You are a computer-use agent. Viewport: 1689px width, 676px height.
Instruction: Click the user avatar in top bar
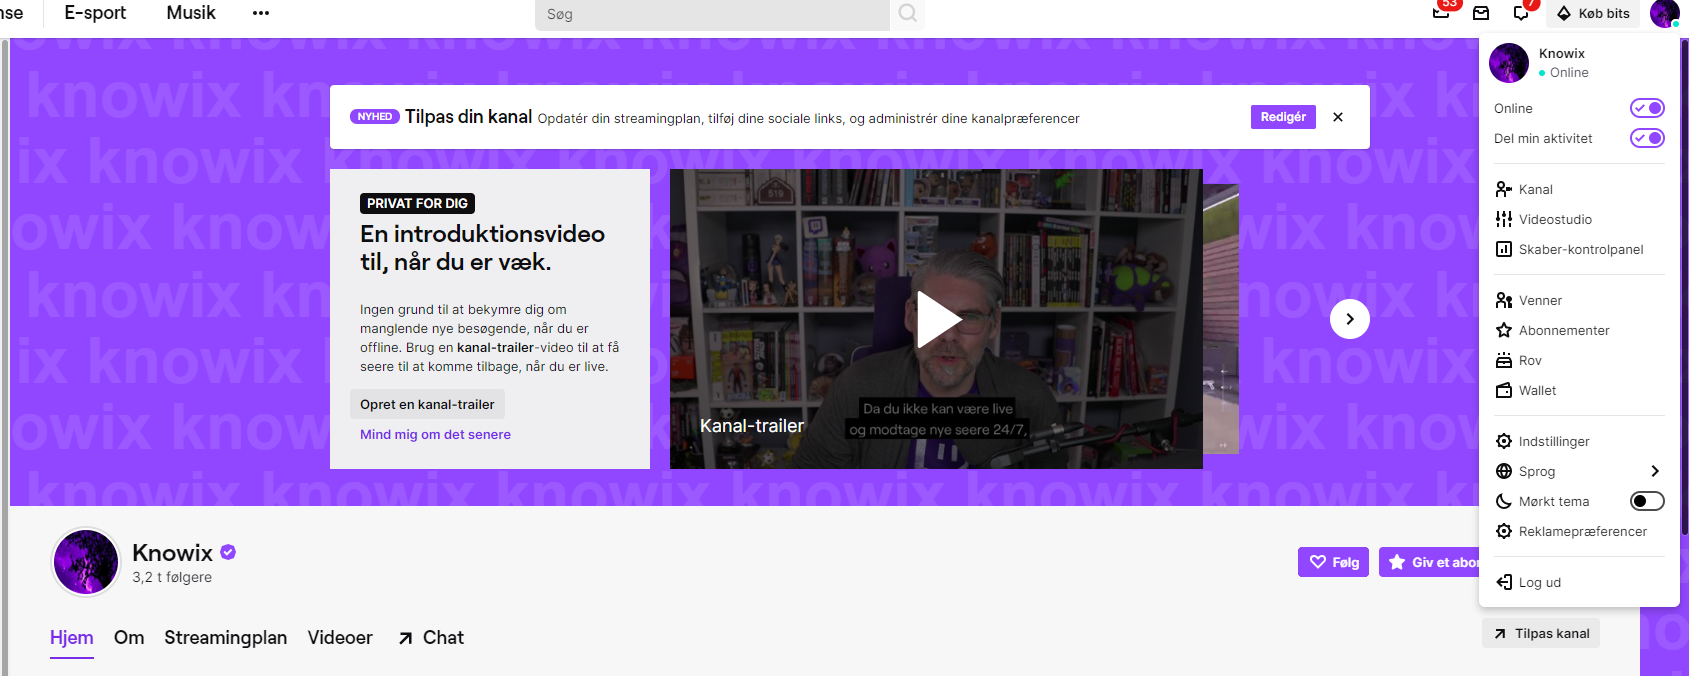pyautogui.click(x=1665, y=13)
